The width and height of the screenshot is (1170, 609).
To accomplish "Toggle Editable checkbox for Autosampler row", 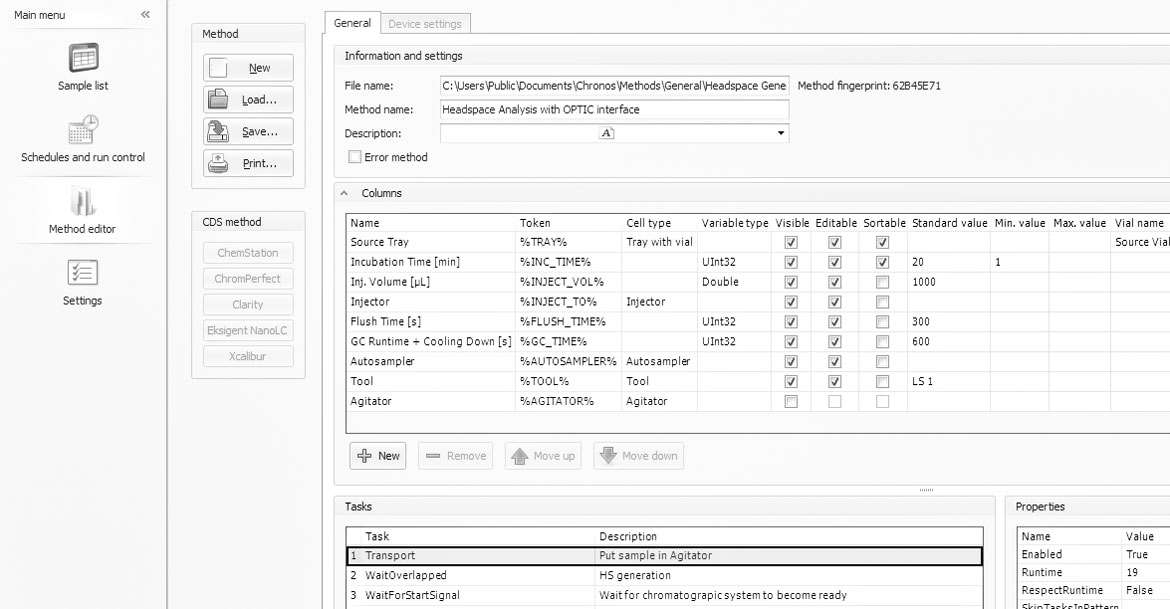I will [834, 361].
